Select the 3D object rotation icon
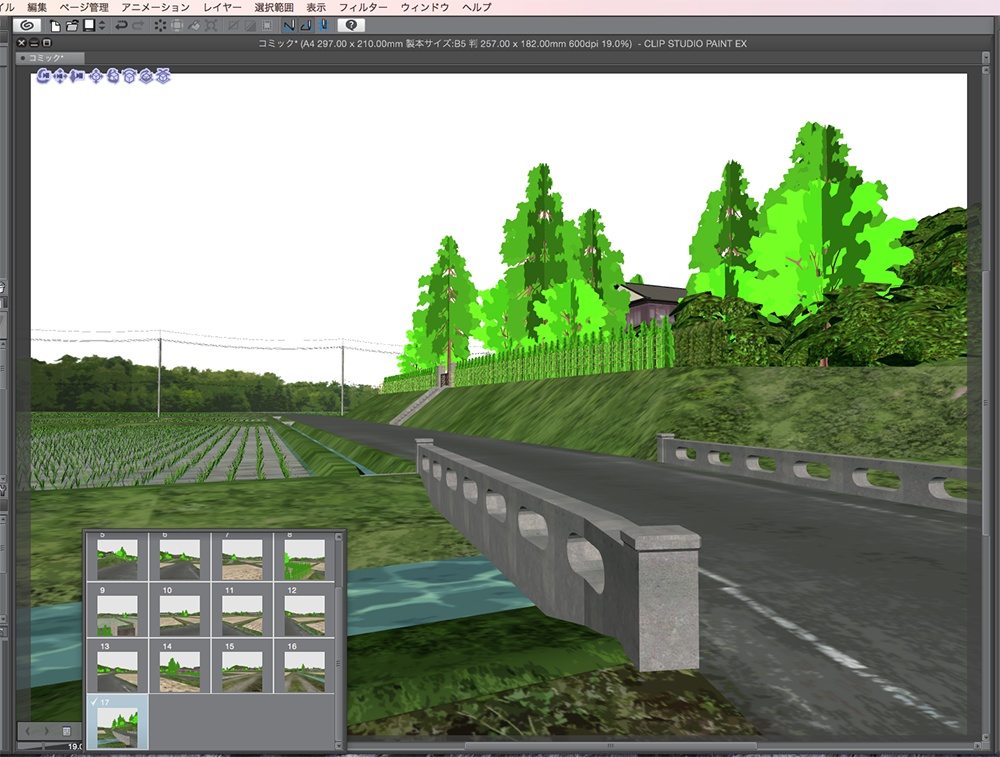The image size is (1000, 757). coord(112,75)
